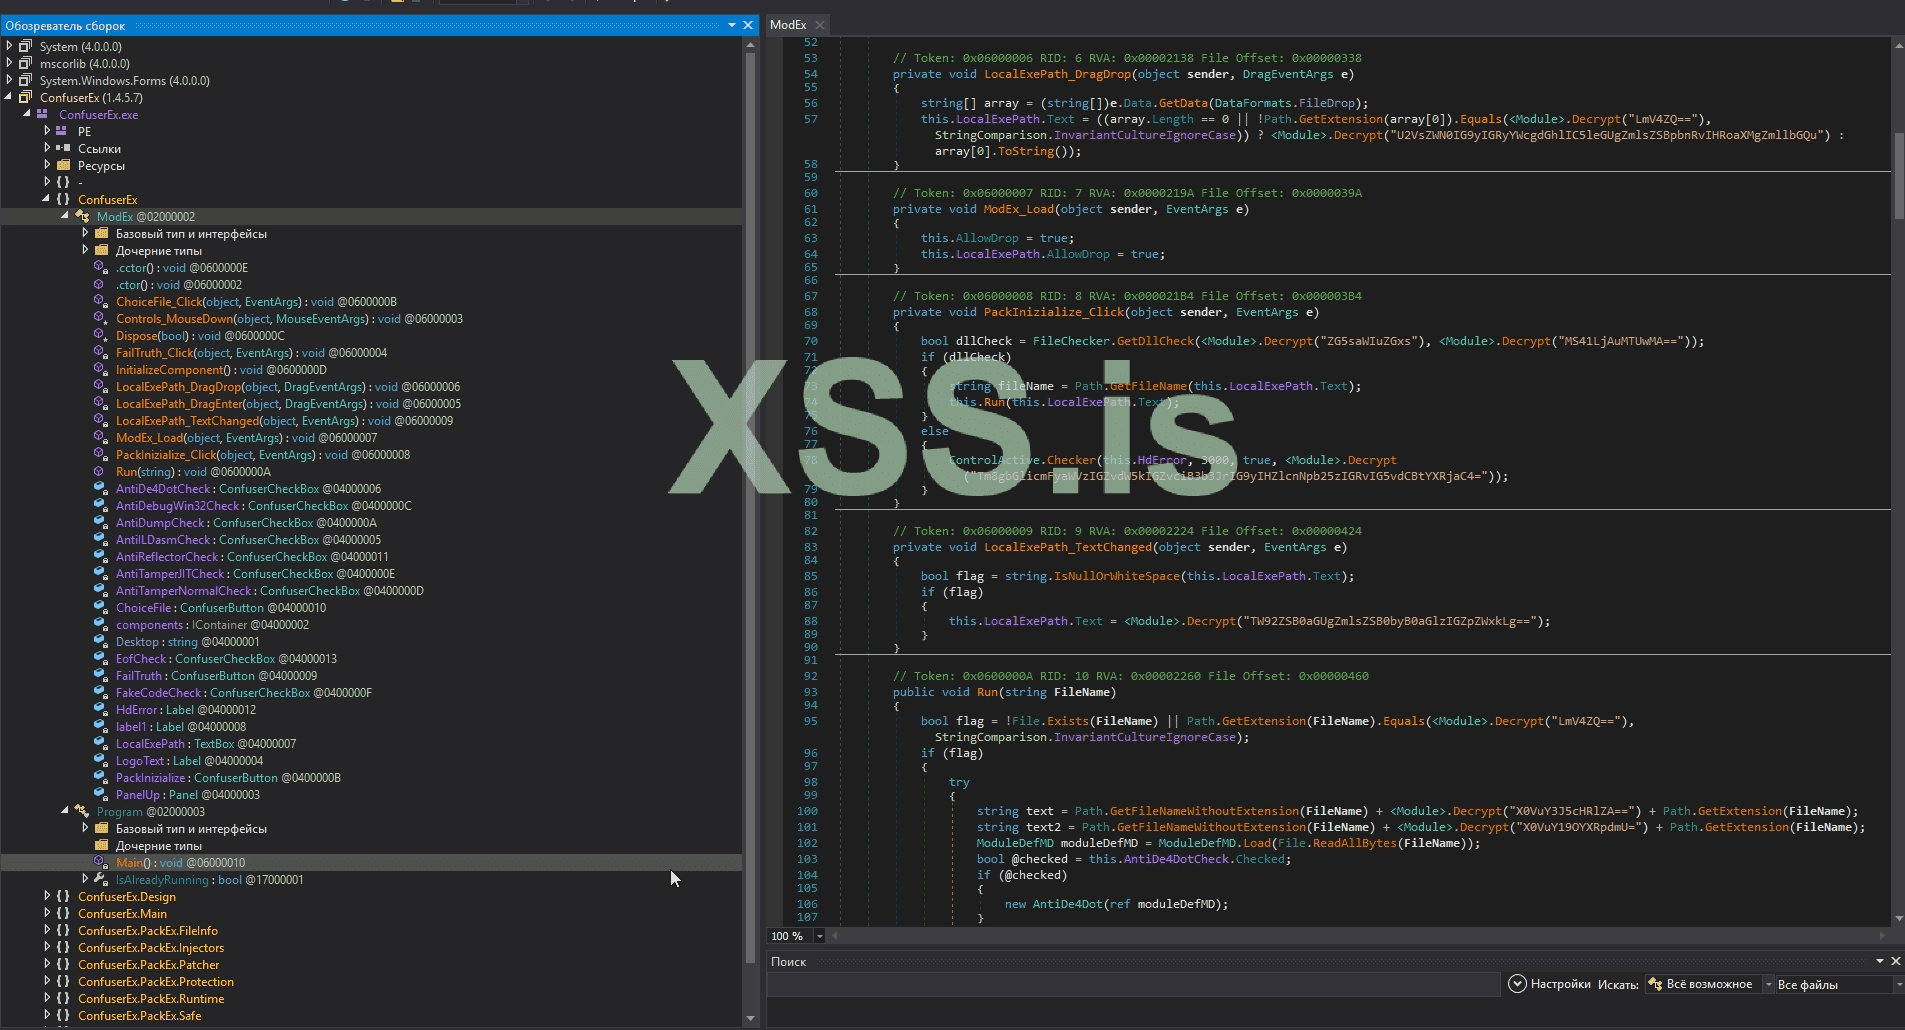Image resolution: width=1905 pixels, height=1030 pixels.
Task: Open the assembly explorer panel options dropdown
Action: coord(732,25)
